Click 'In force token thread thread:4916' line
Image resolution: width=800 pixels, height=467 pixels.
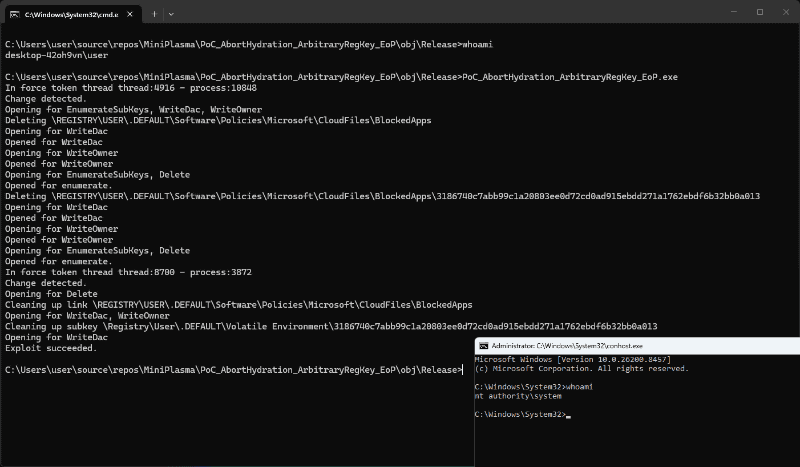click(131, 88)
